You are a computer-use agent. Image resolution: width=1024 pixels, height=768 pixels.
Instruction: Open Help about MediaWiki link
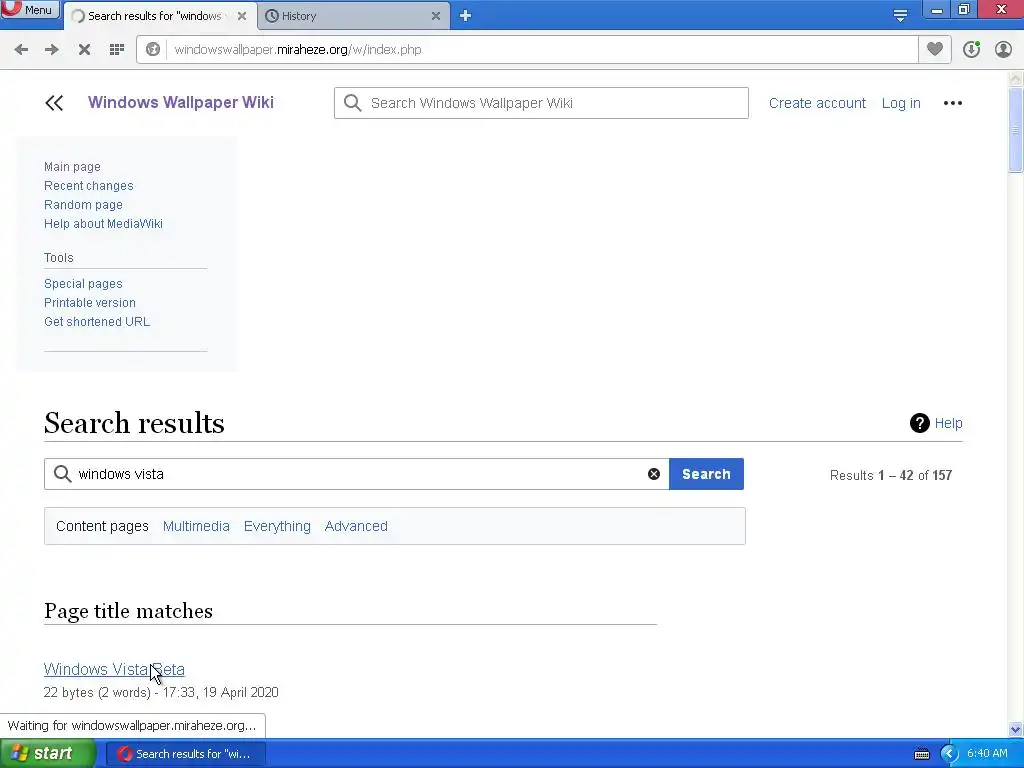click(103, 223)
